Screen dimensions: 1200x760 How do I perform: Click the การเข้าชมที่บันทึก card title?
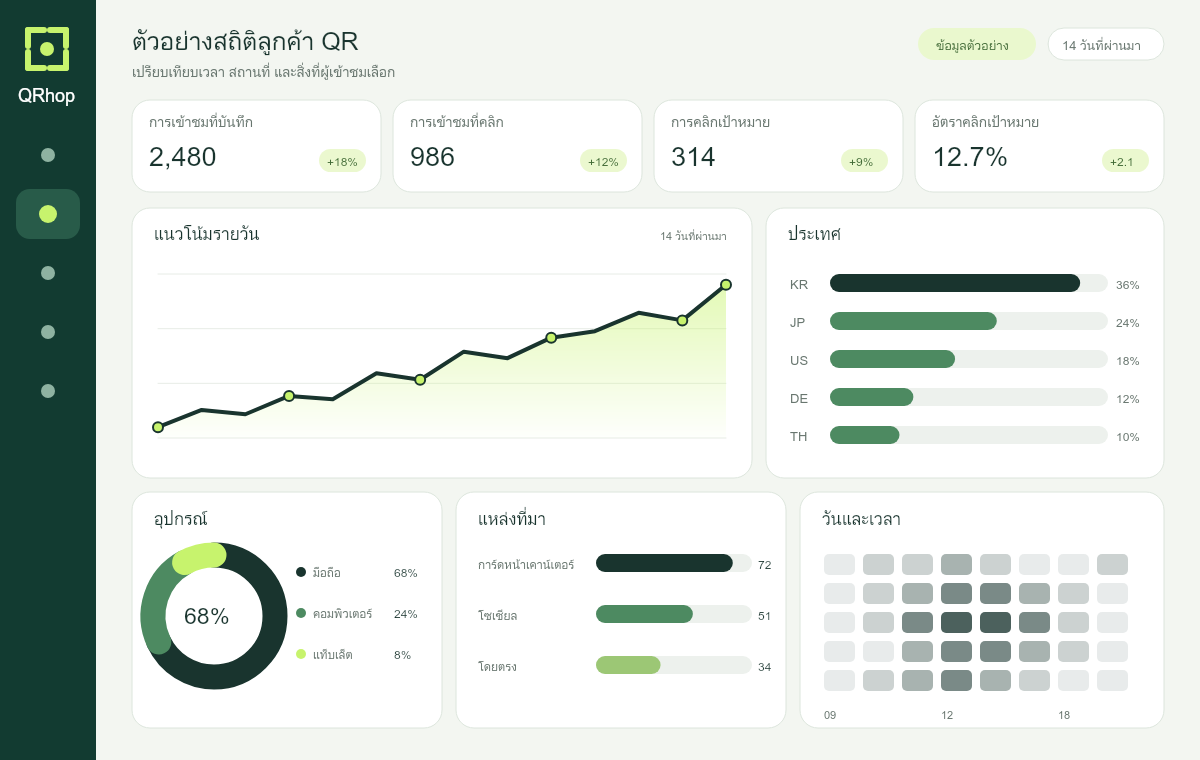click(201, 122)
